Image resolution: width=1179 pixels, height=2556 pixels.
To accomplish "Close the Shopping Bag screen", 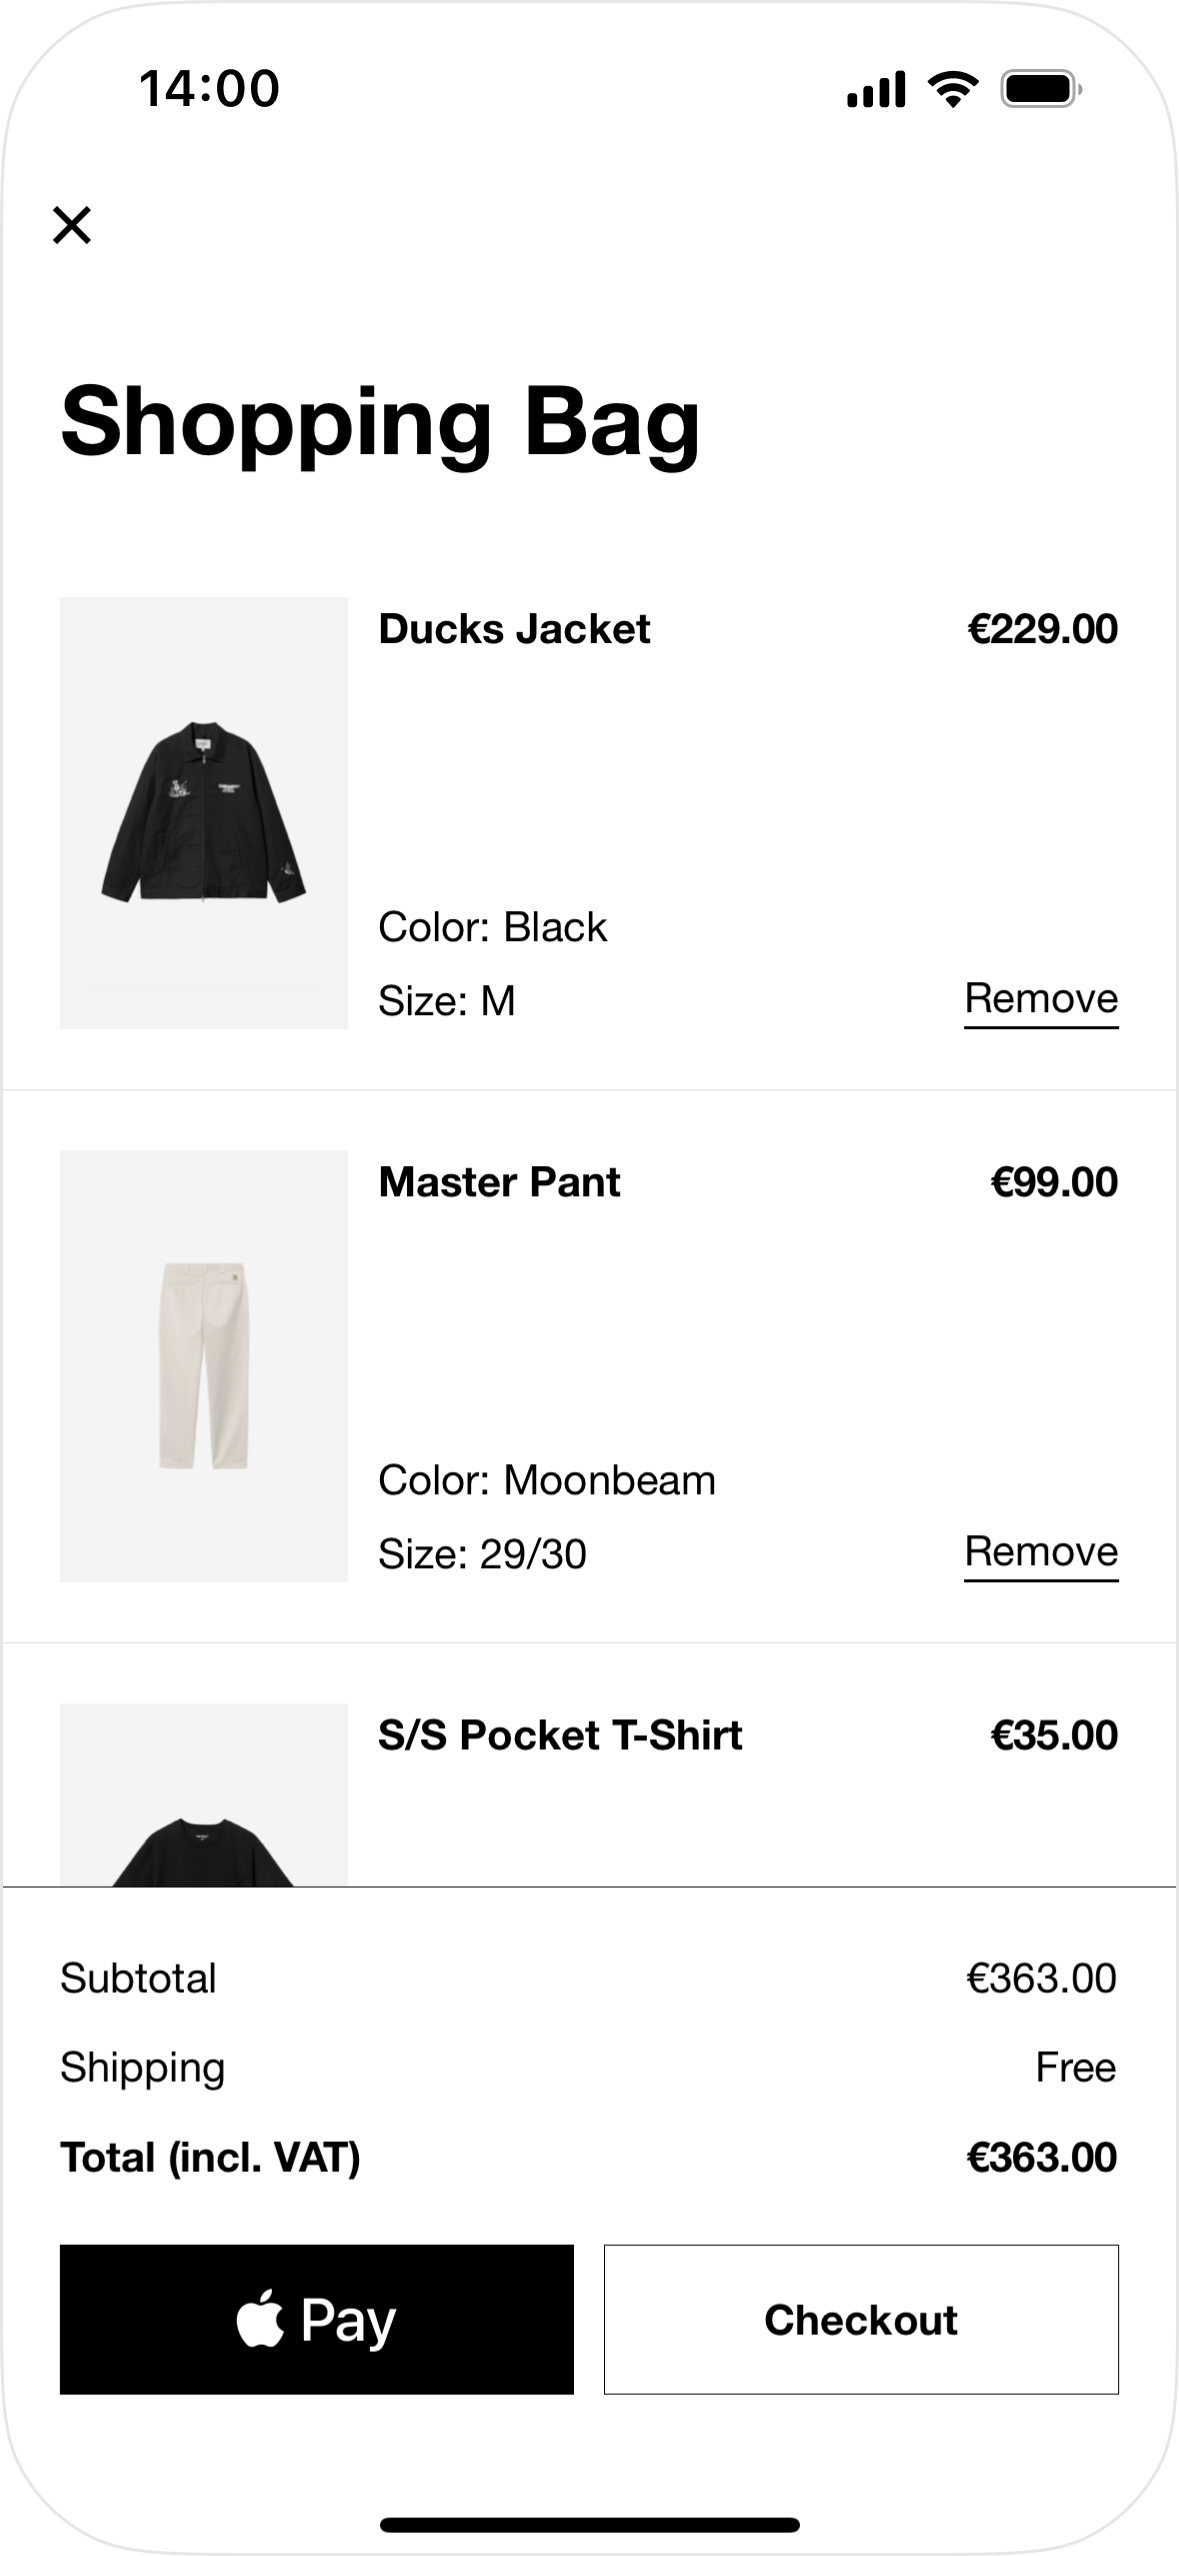I will tap(72, 225).
